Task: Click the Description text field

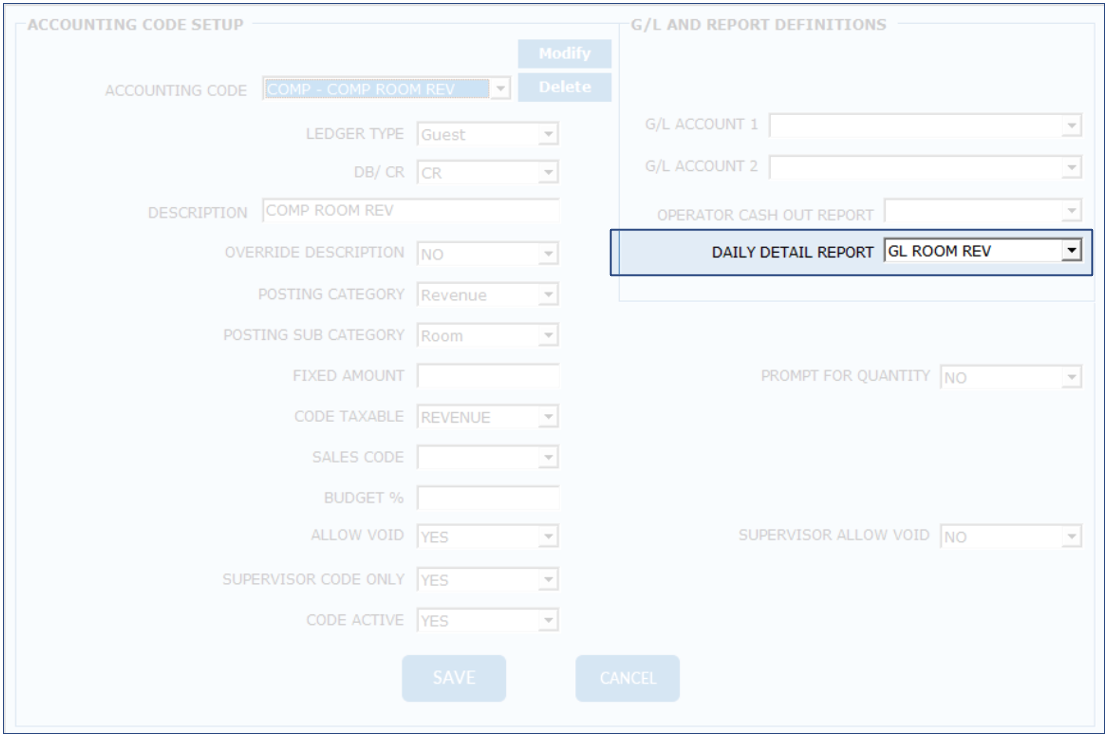Action: coord(410,211)
